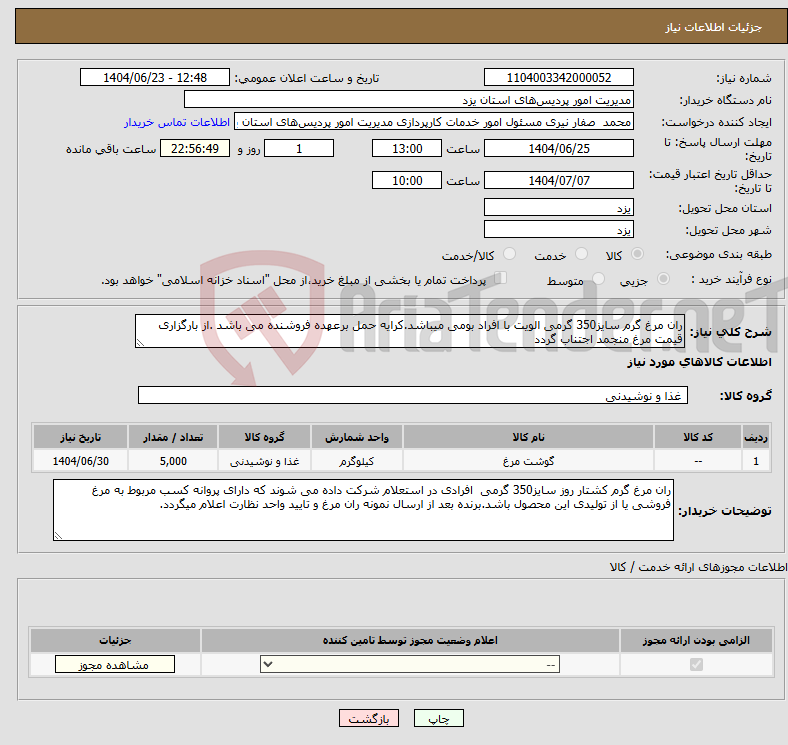The width and height of the screenshot is (788, 745).
Task: Toggle the Islamic treasury payment checkbox
Action: (501, 277)
